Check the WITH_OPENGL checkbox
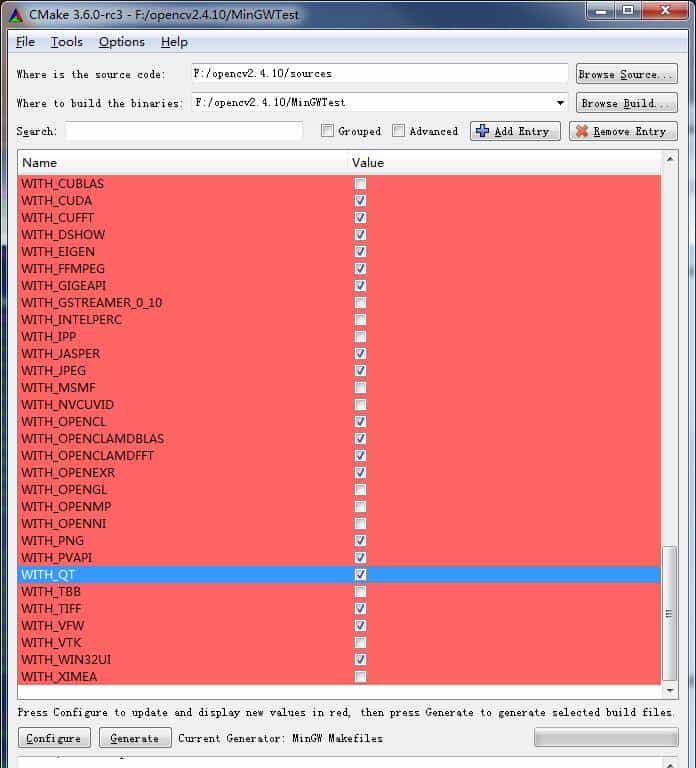696x768 pixels. [360, 489]
